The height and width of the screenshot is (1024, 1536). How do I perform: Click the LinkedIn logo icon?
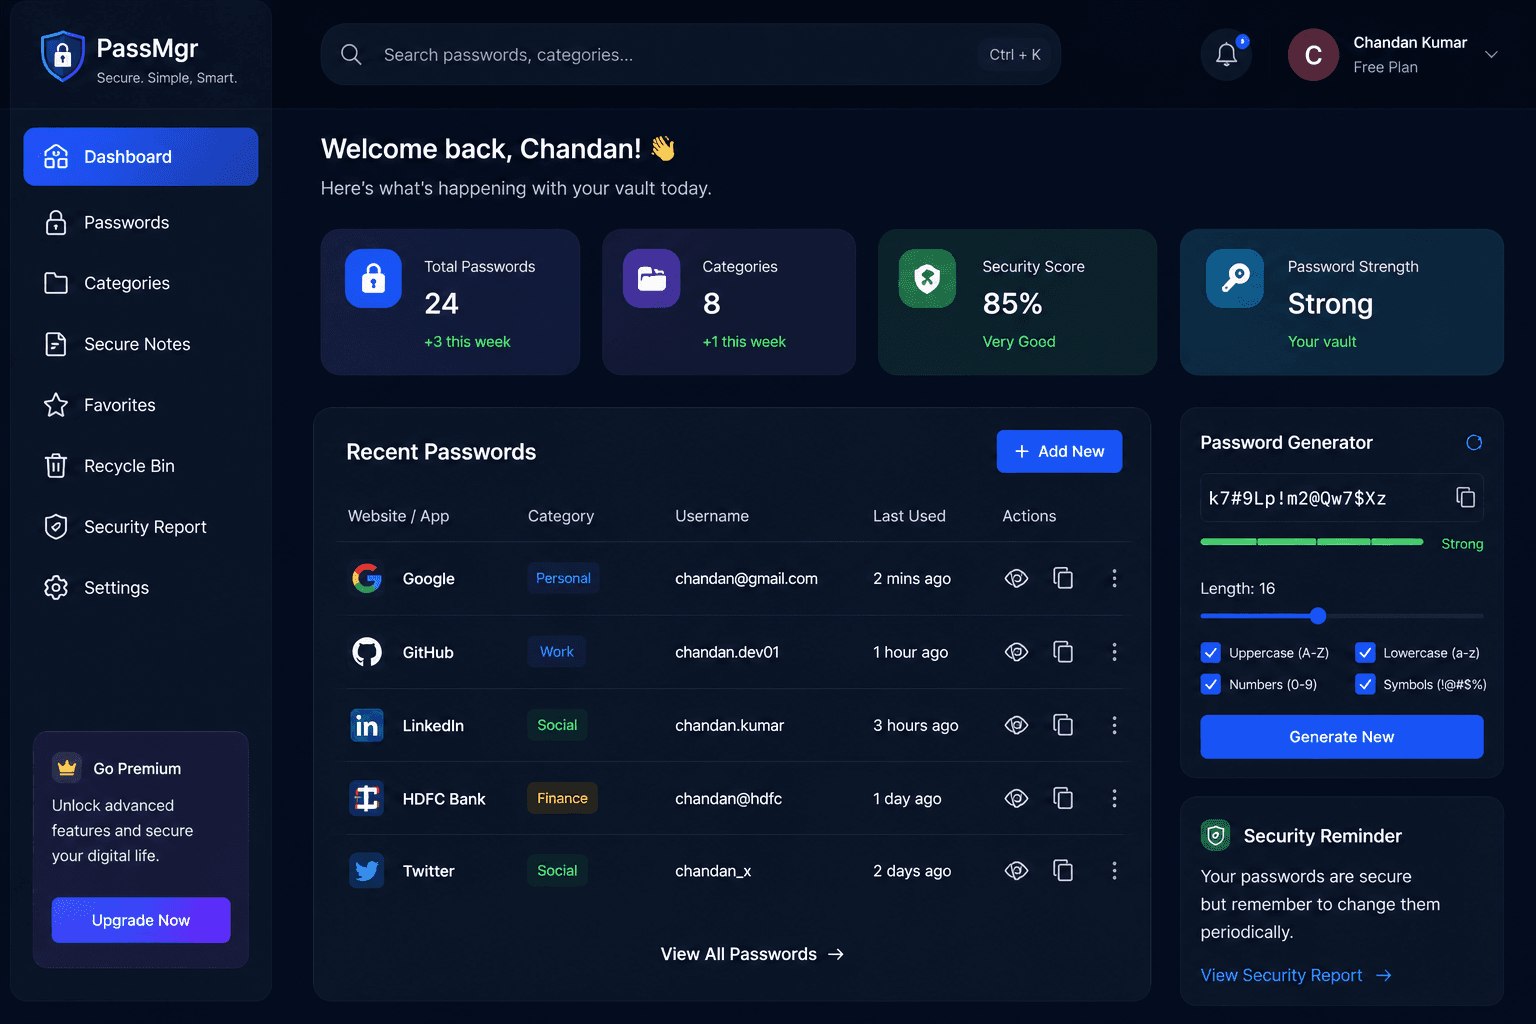point(367,725)
